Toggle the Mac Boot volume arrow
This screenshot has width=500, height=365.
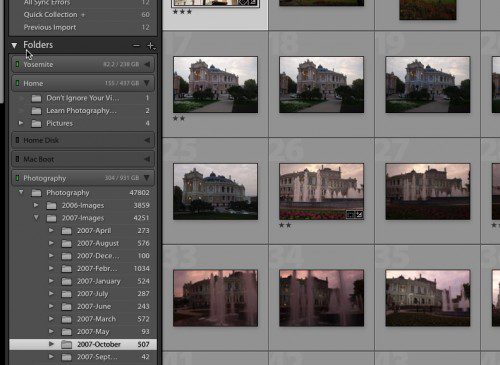147,159
